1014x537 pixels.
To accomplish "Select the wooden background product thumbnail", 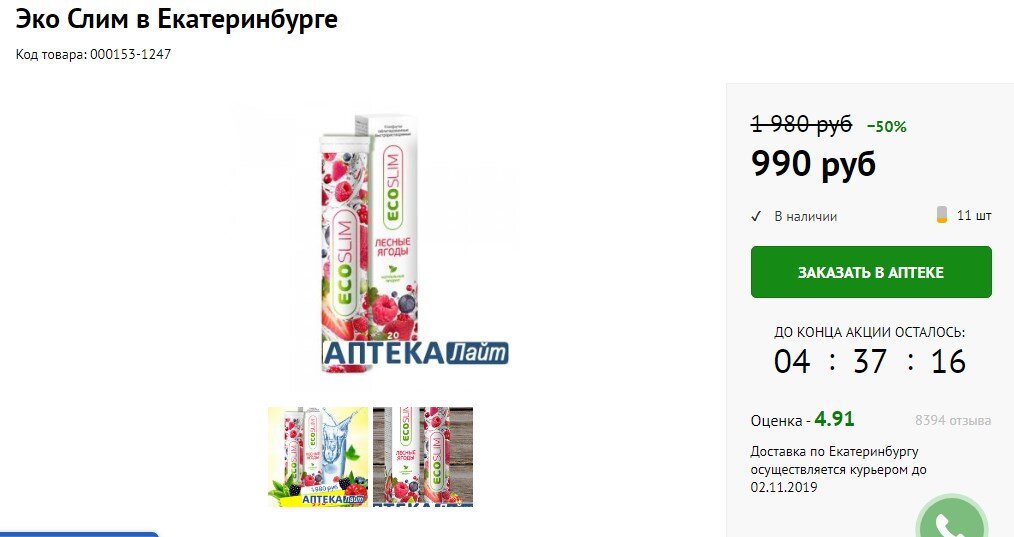I will pyautogui.click(x=423, y=456).
